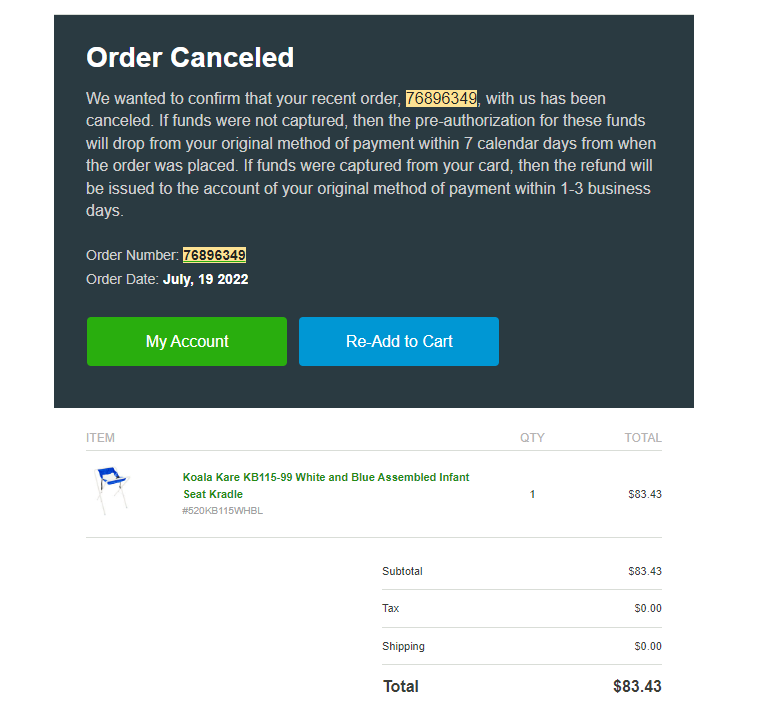Click the bold order number after 'Order Number:'
This screenshot has height=712, width=776.
click(214, 255)
